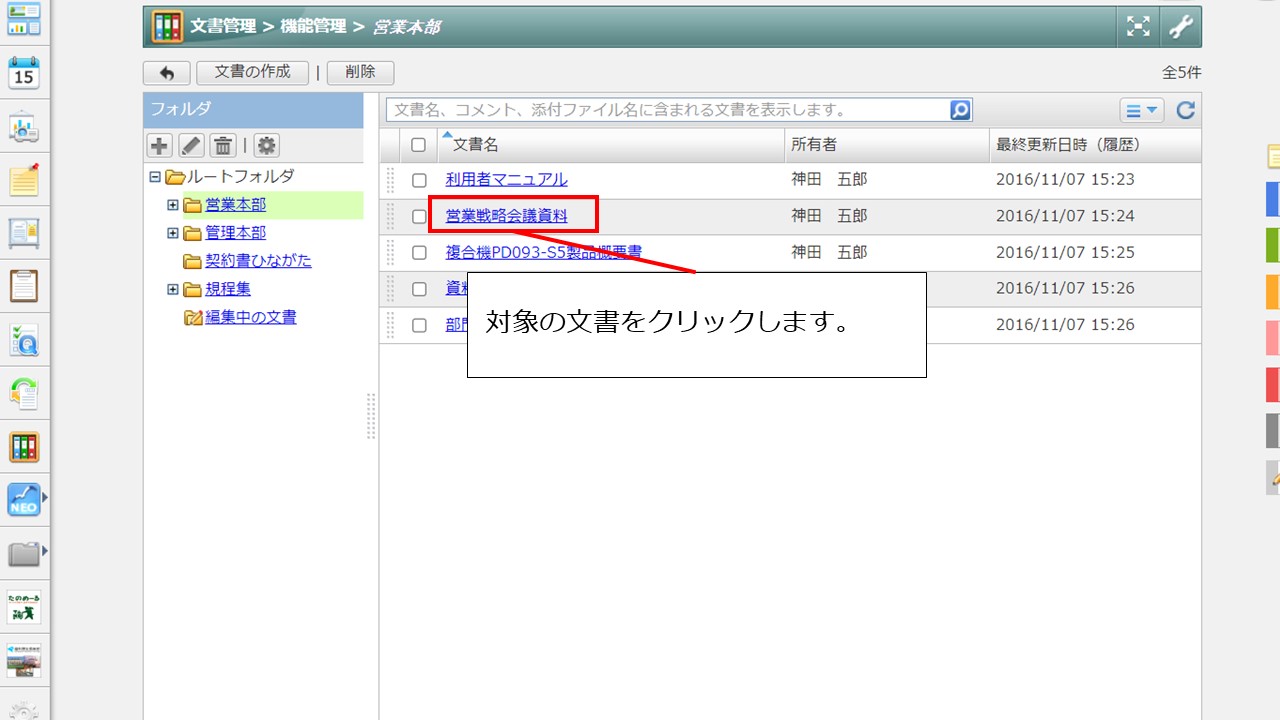Add a new folder with the plus icon
The width and height of the screenshot is (1280, 720).
[x=159, y=145]
